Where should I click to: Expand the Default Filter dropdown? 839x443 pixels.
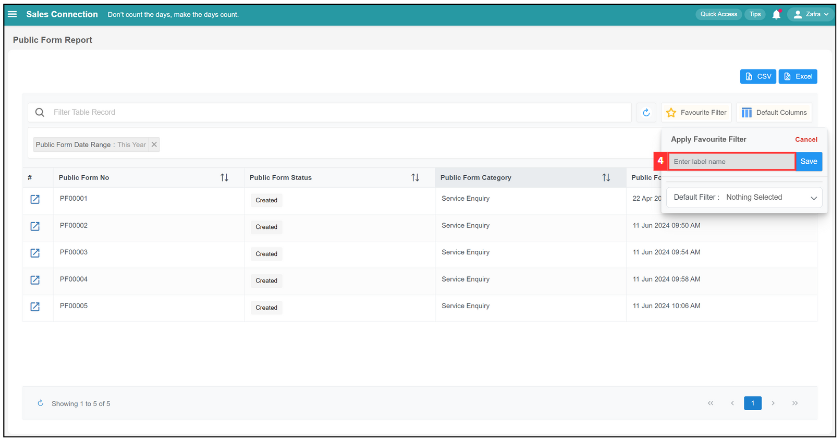click(744, 197)
